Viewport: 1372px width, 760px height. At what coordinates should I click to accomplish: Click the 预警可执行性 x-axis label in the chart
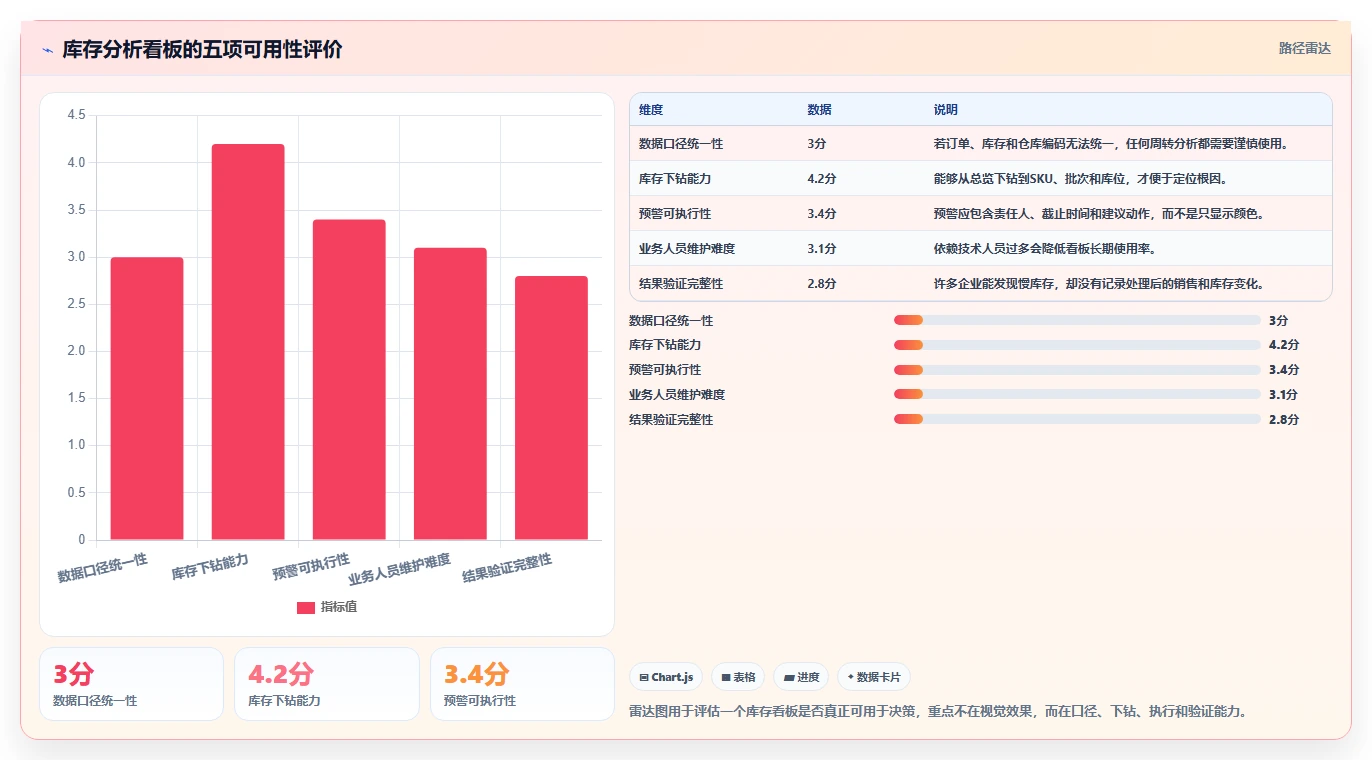tap(311, 566)
